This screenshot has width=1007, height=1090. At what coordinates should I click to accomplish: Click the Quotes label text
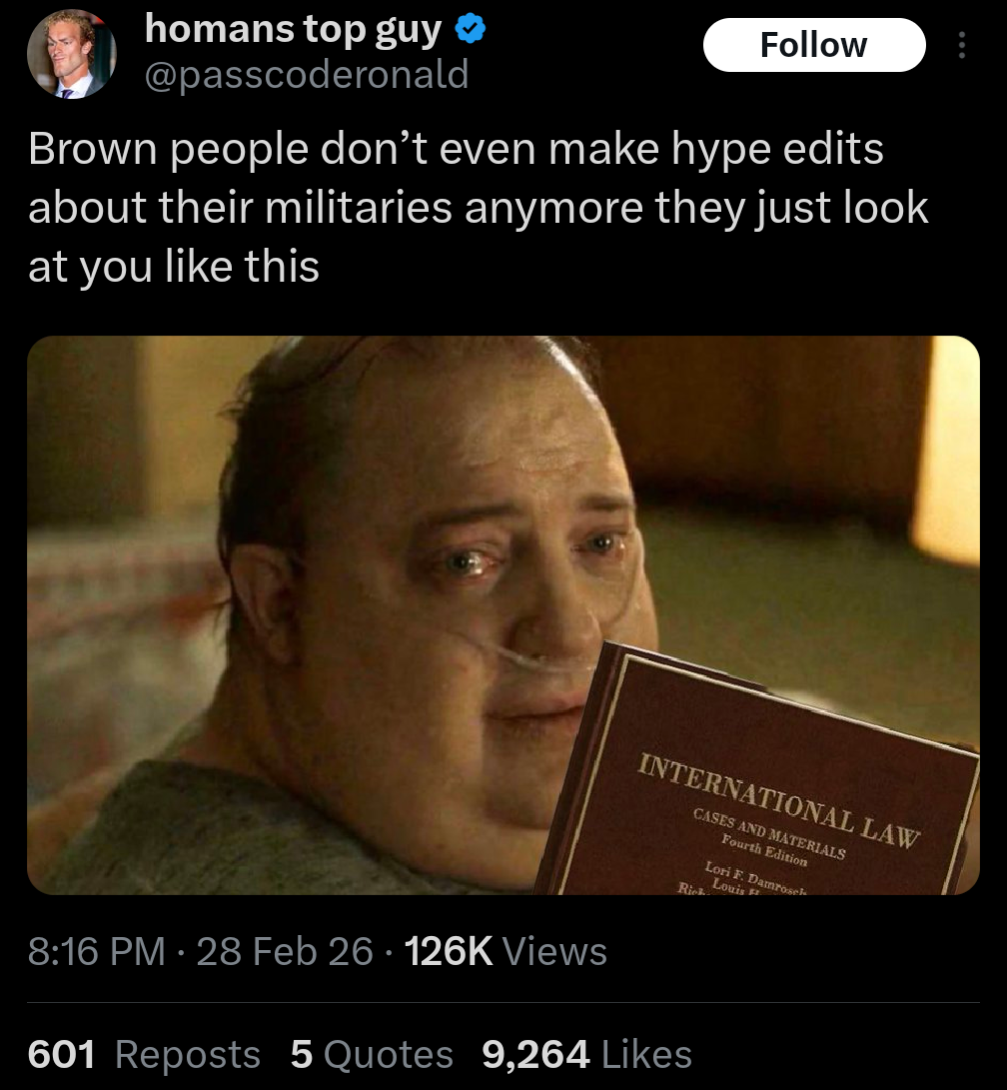point(388,1054)
